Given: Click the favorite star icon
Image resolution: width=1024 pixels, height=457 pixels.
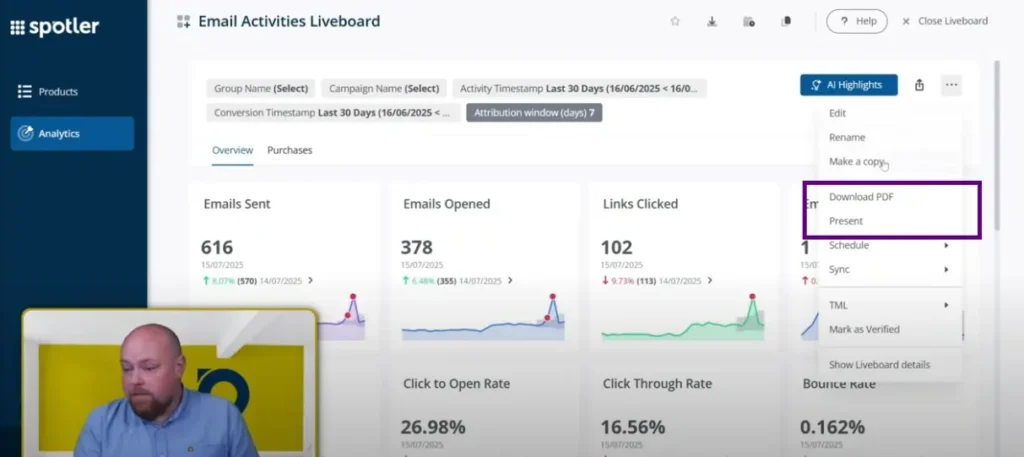Looking at the screenshot, I should (675, 21).
